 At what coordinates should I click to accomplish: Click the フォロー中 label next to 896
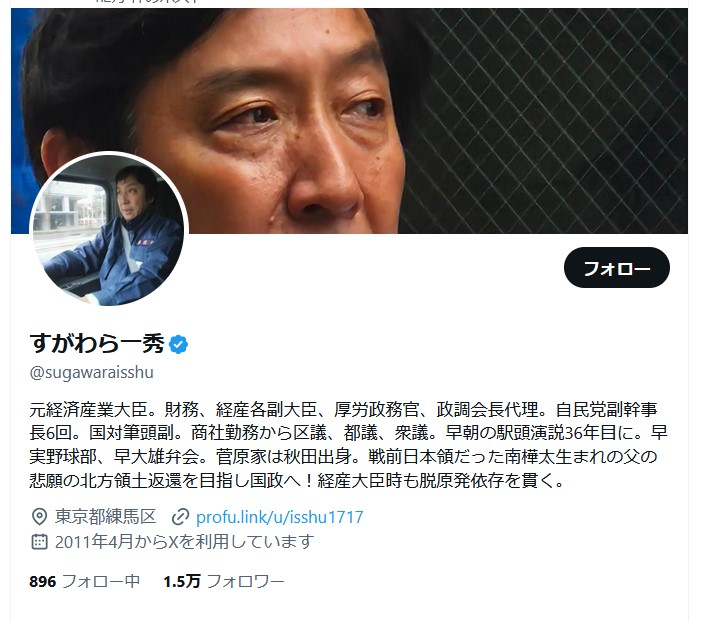(101, 582)
